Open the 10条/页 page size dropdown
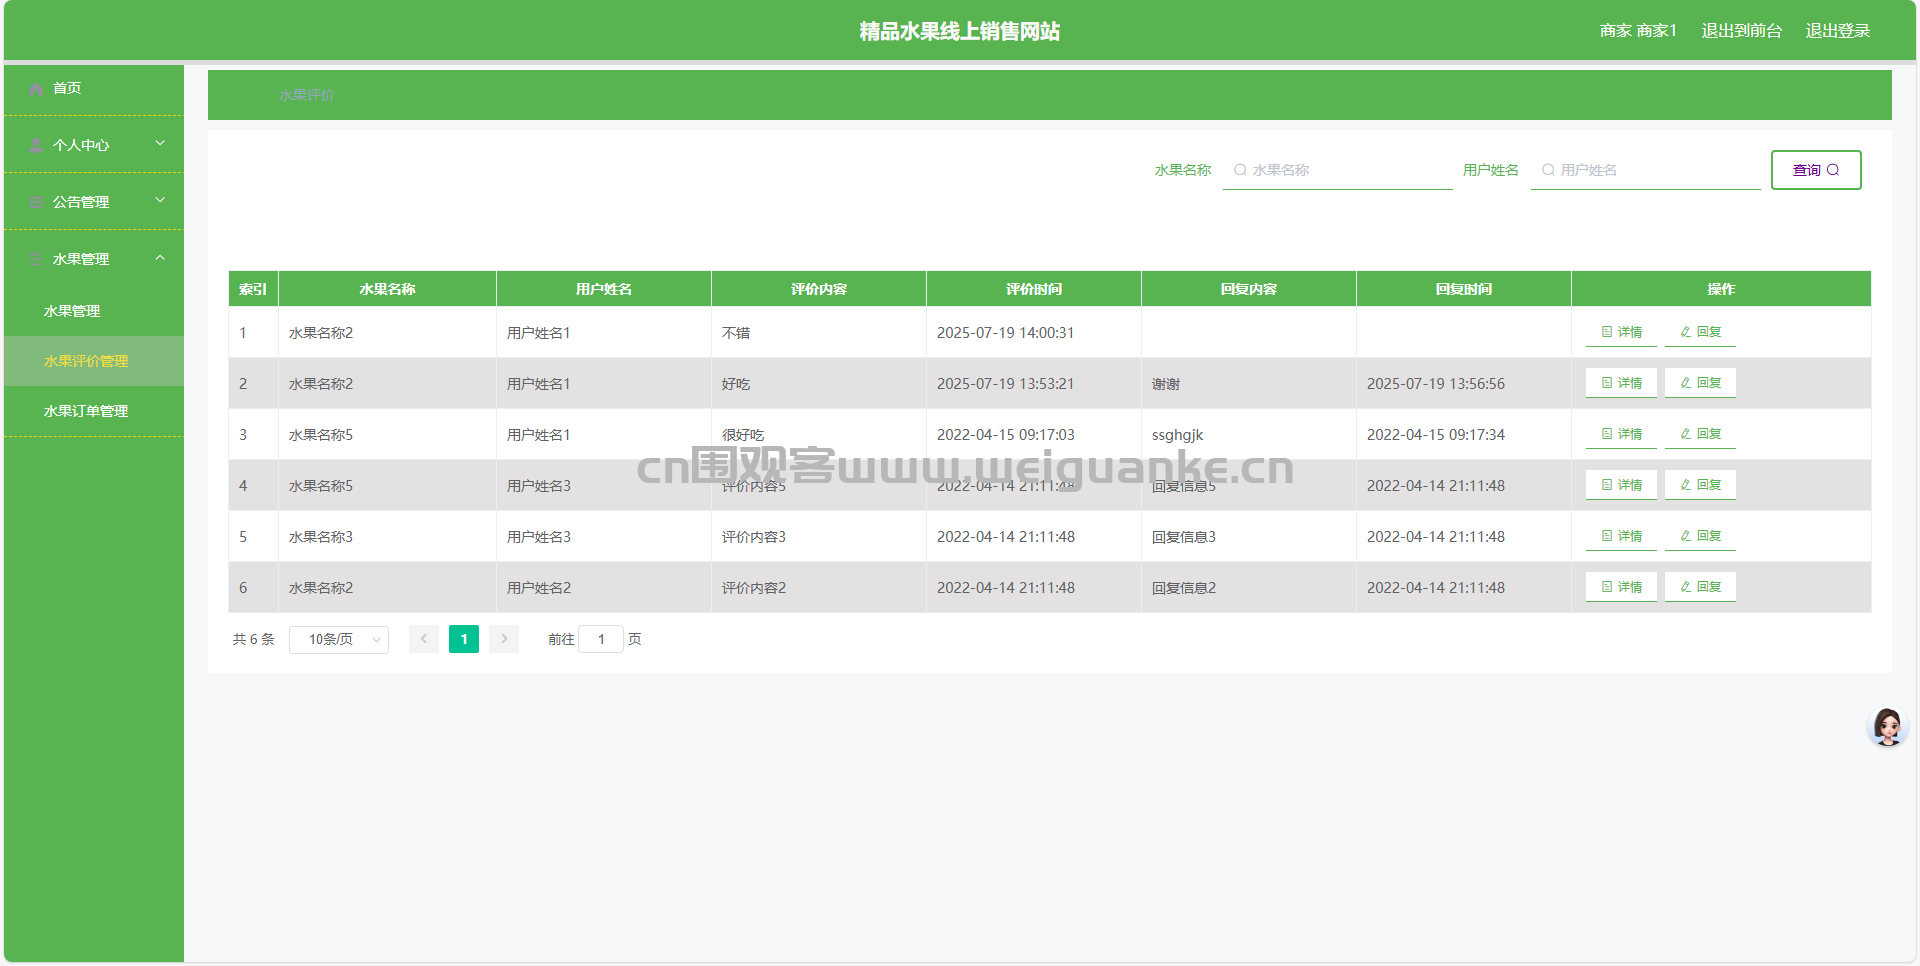 click(x=338, y=639)
